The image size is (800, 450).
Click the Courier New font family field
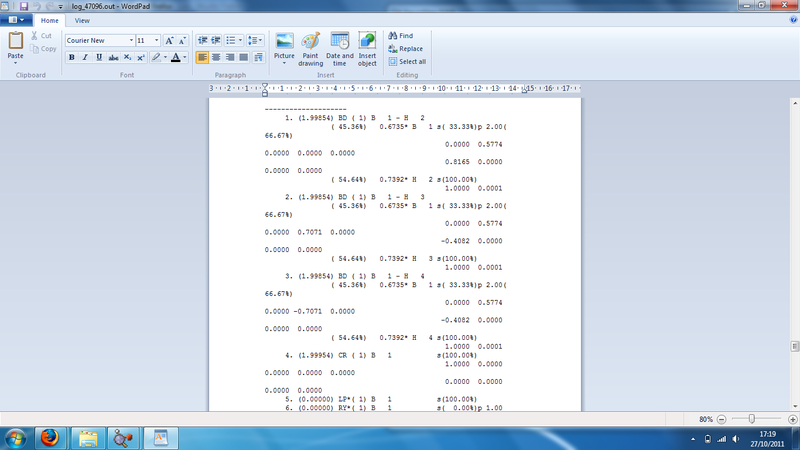96,40
